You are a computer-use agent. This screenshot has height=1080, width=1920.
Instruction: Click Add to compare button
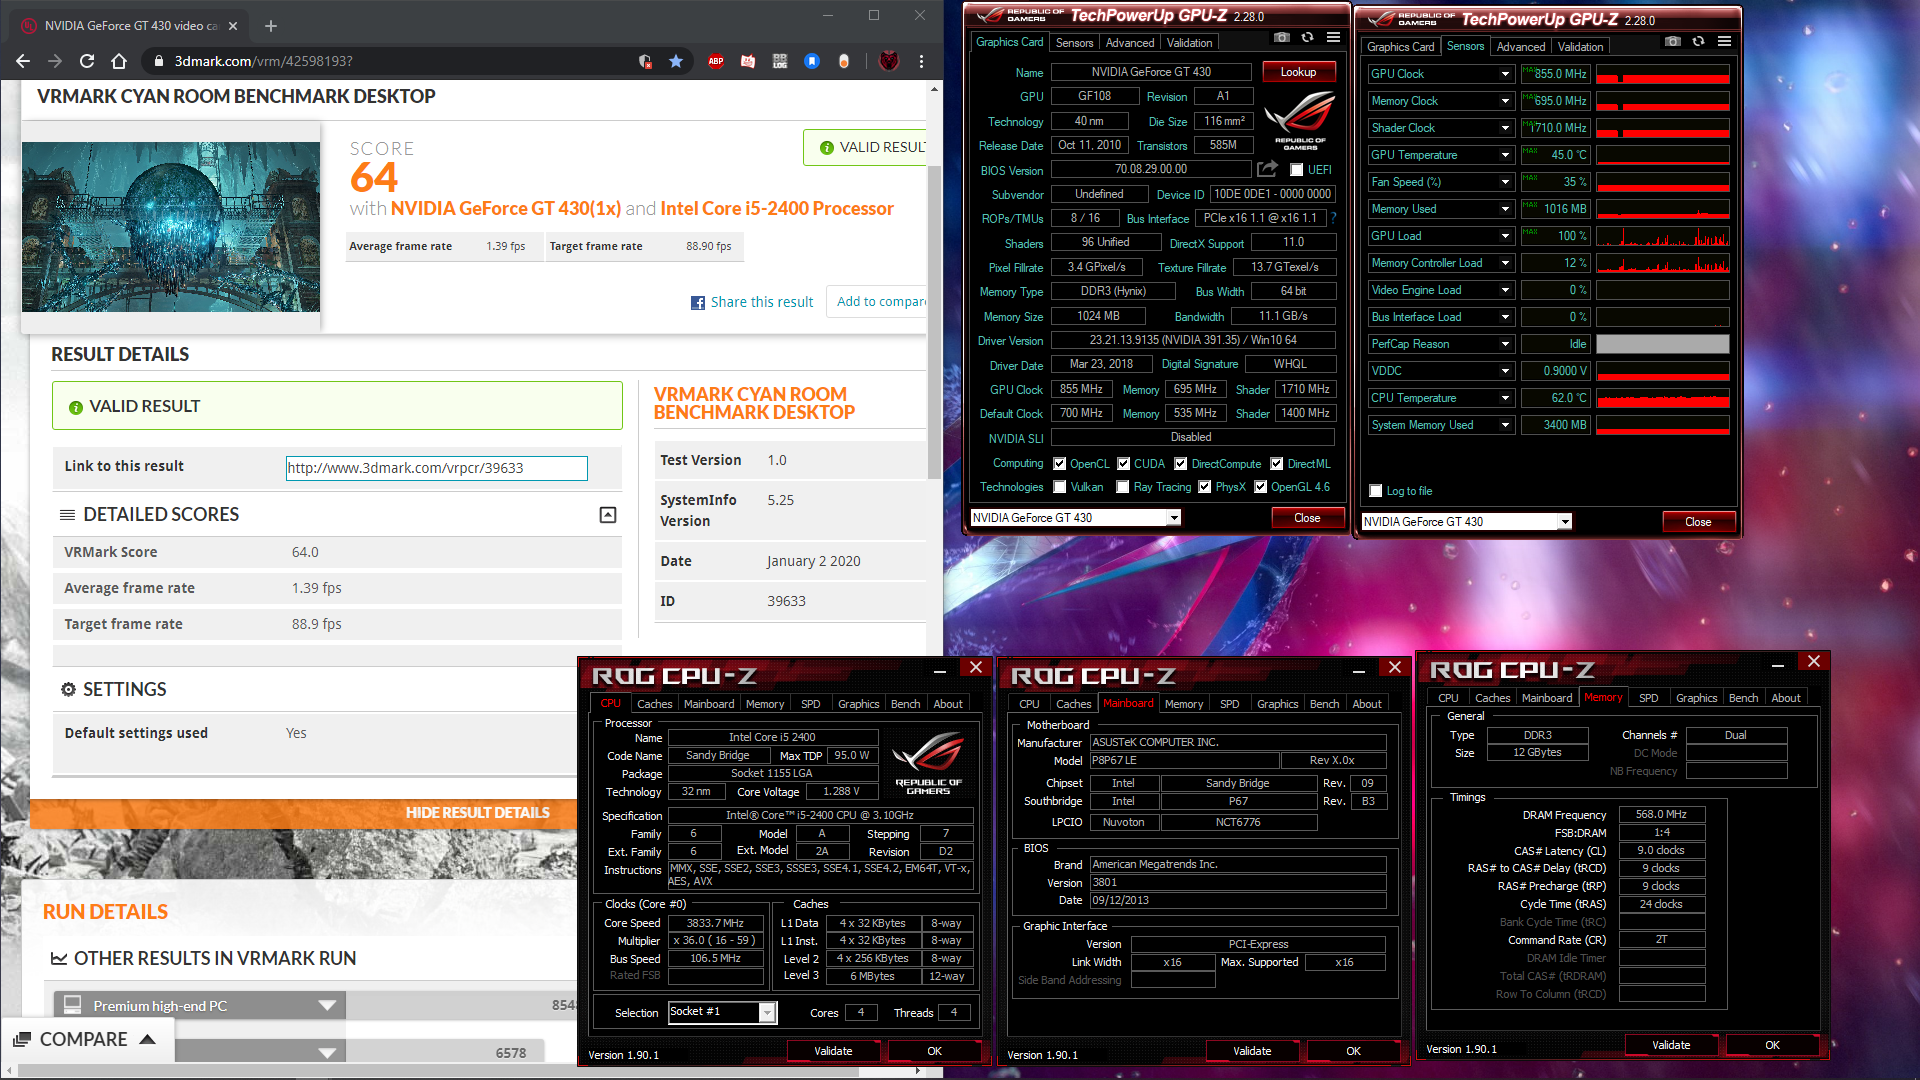coord(878,302)
